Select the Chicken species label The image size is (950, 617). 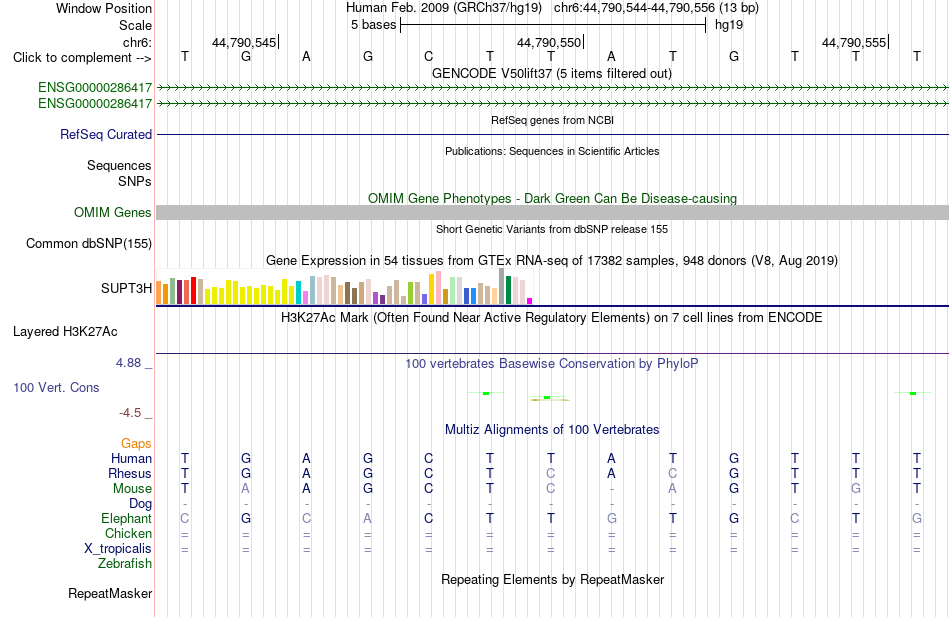click(x=128, y=534)
